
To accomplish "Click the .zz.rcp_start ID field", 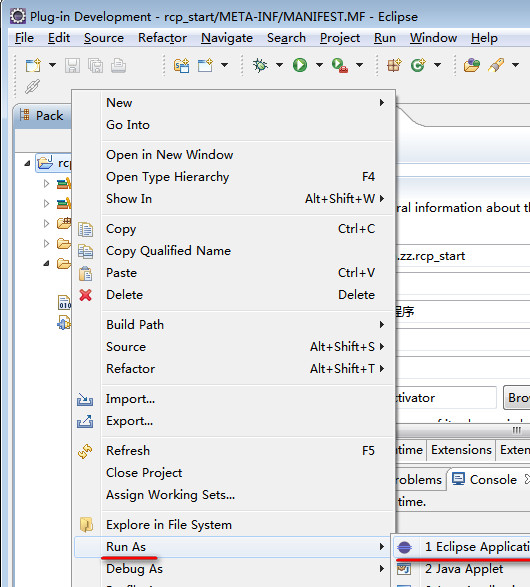I will [463, 256].
